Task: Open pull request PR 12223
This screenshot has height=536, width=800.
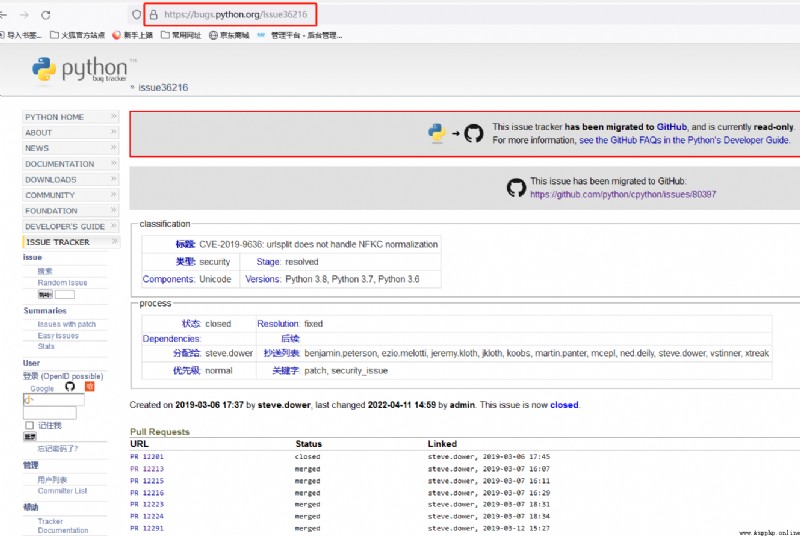Action: (147, 504)
